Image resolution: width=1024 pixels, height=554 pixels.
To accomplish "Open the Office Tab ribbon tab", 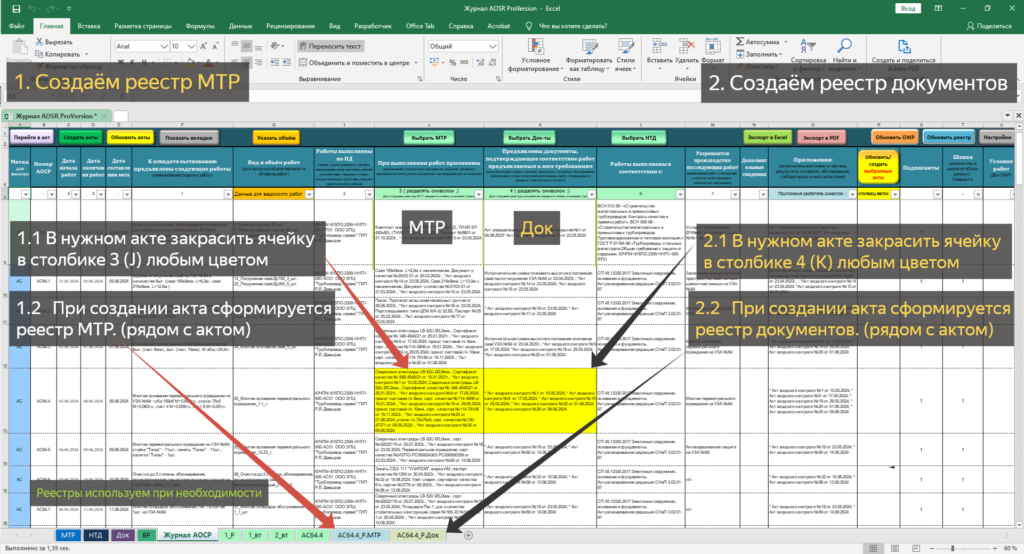I will [x=420, y=26].
